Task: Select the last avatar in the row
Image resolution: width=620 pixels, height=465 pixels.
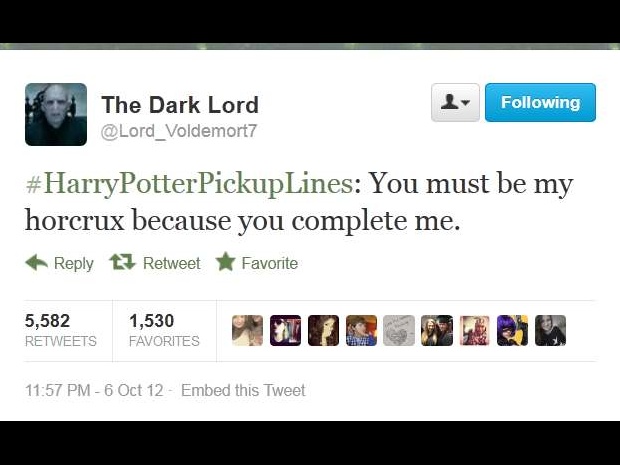Action: pos(550,331)
